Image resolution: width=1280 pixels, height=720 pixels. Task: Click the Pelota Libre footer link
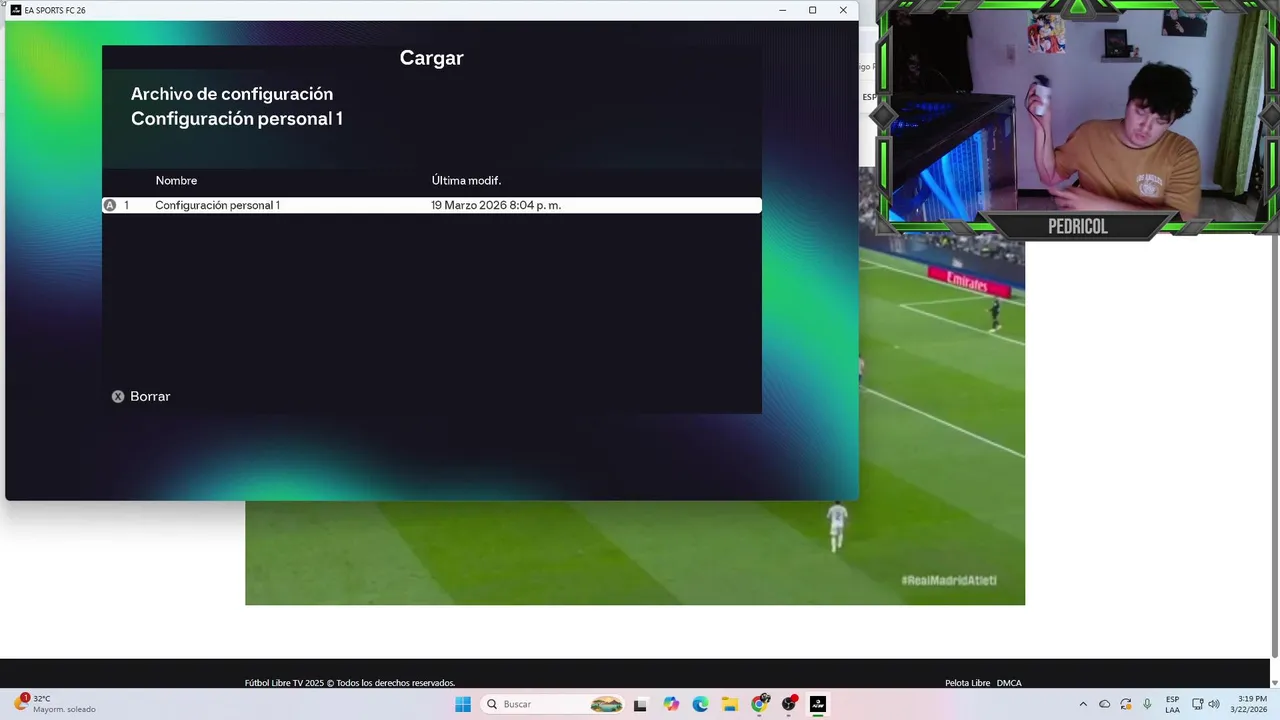pyautogui.click(x=967, y=683)
